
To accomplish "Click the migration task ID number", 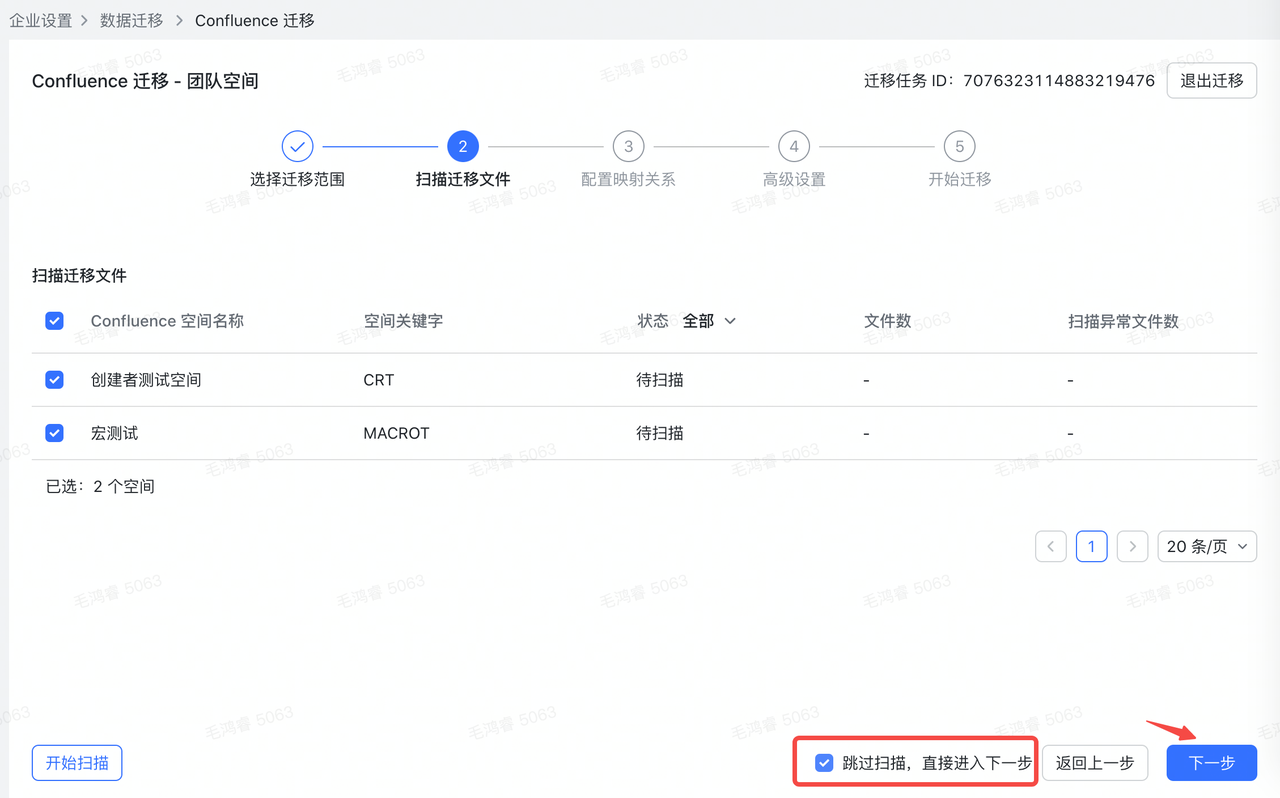I will (x=1059, y=81).
